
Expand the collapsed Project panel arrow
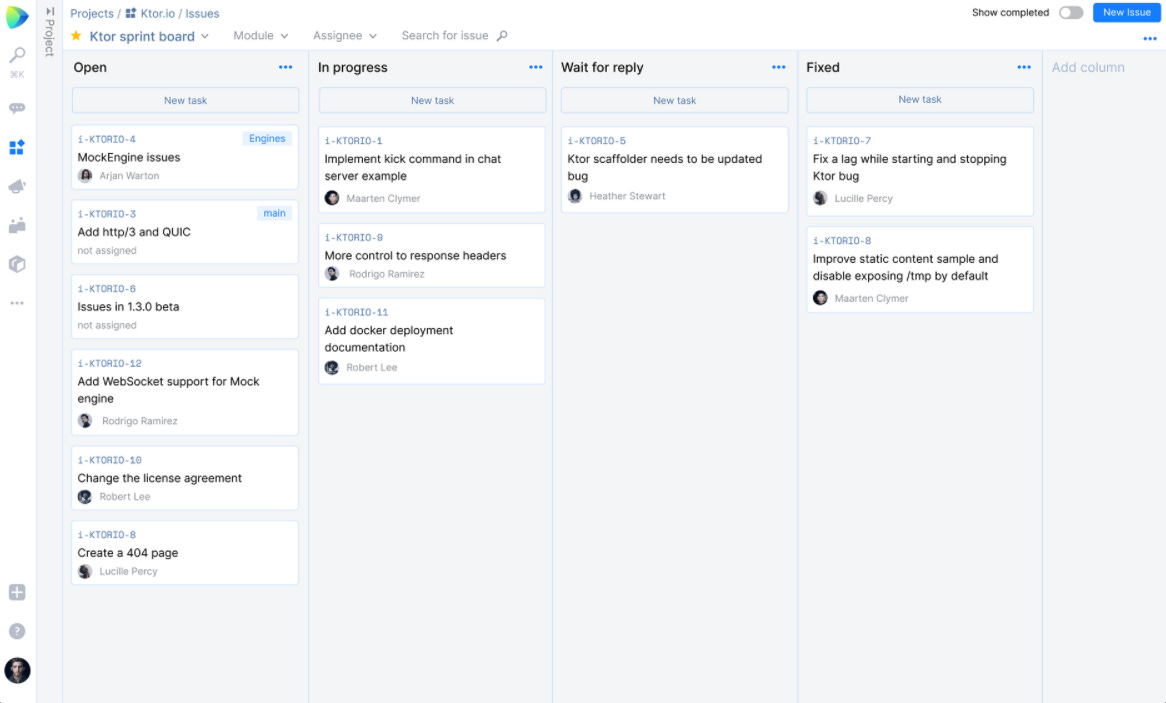click(x=50, y=11)
